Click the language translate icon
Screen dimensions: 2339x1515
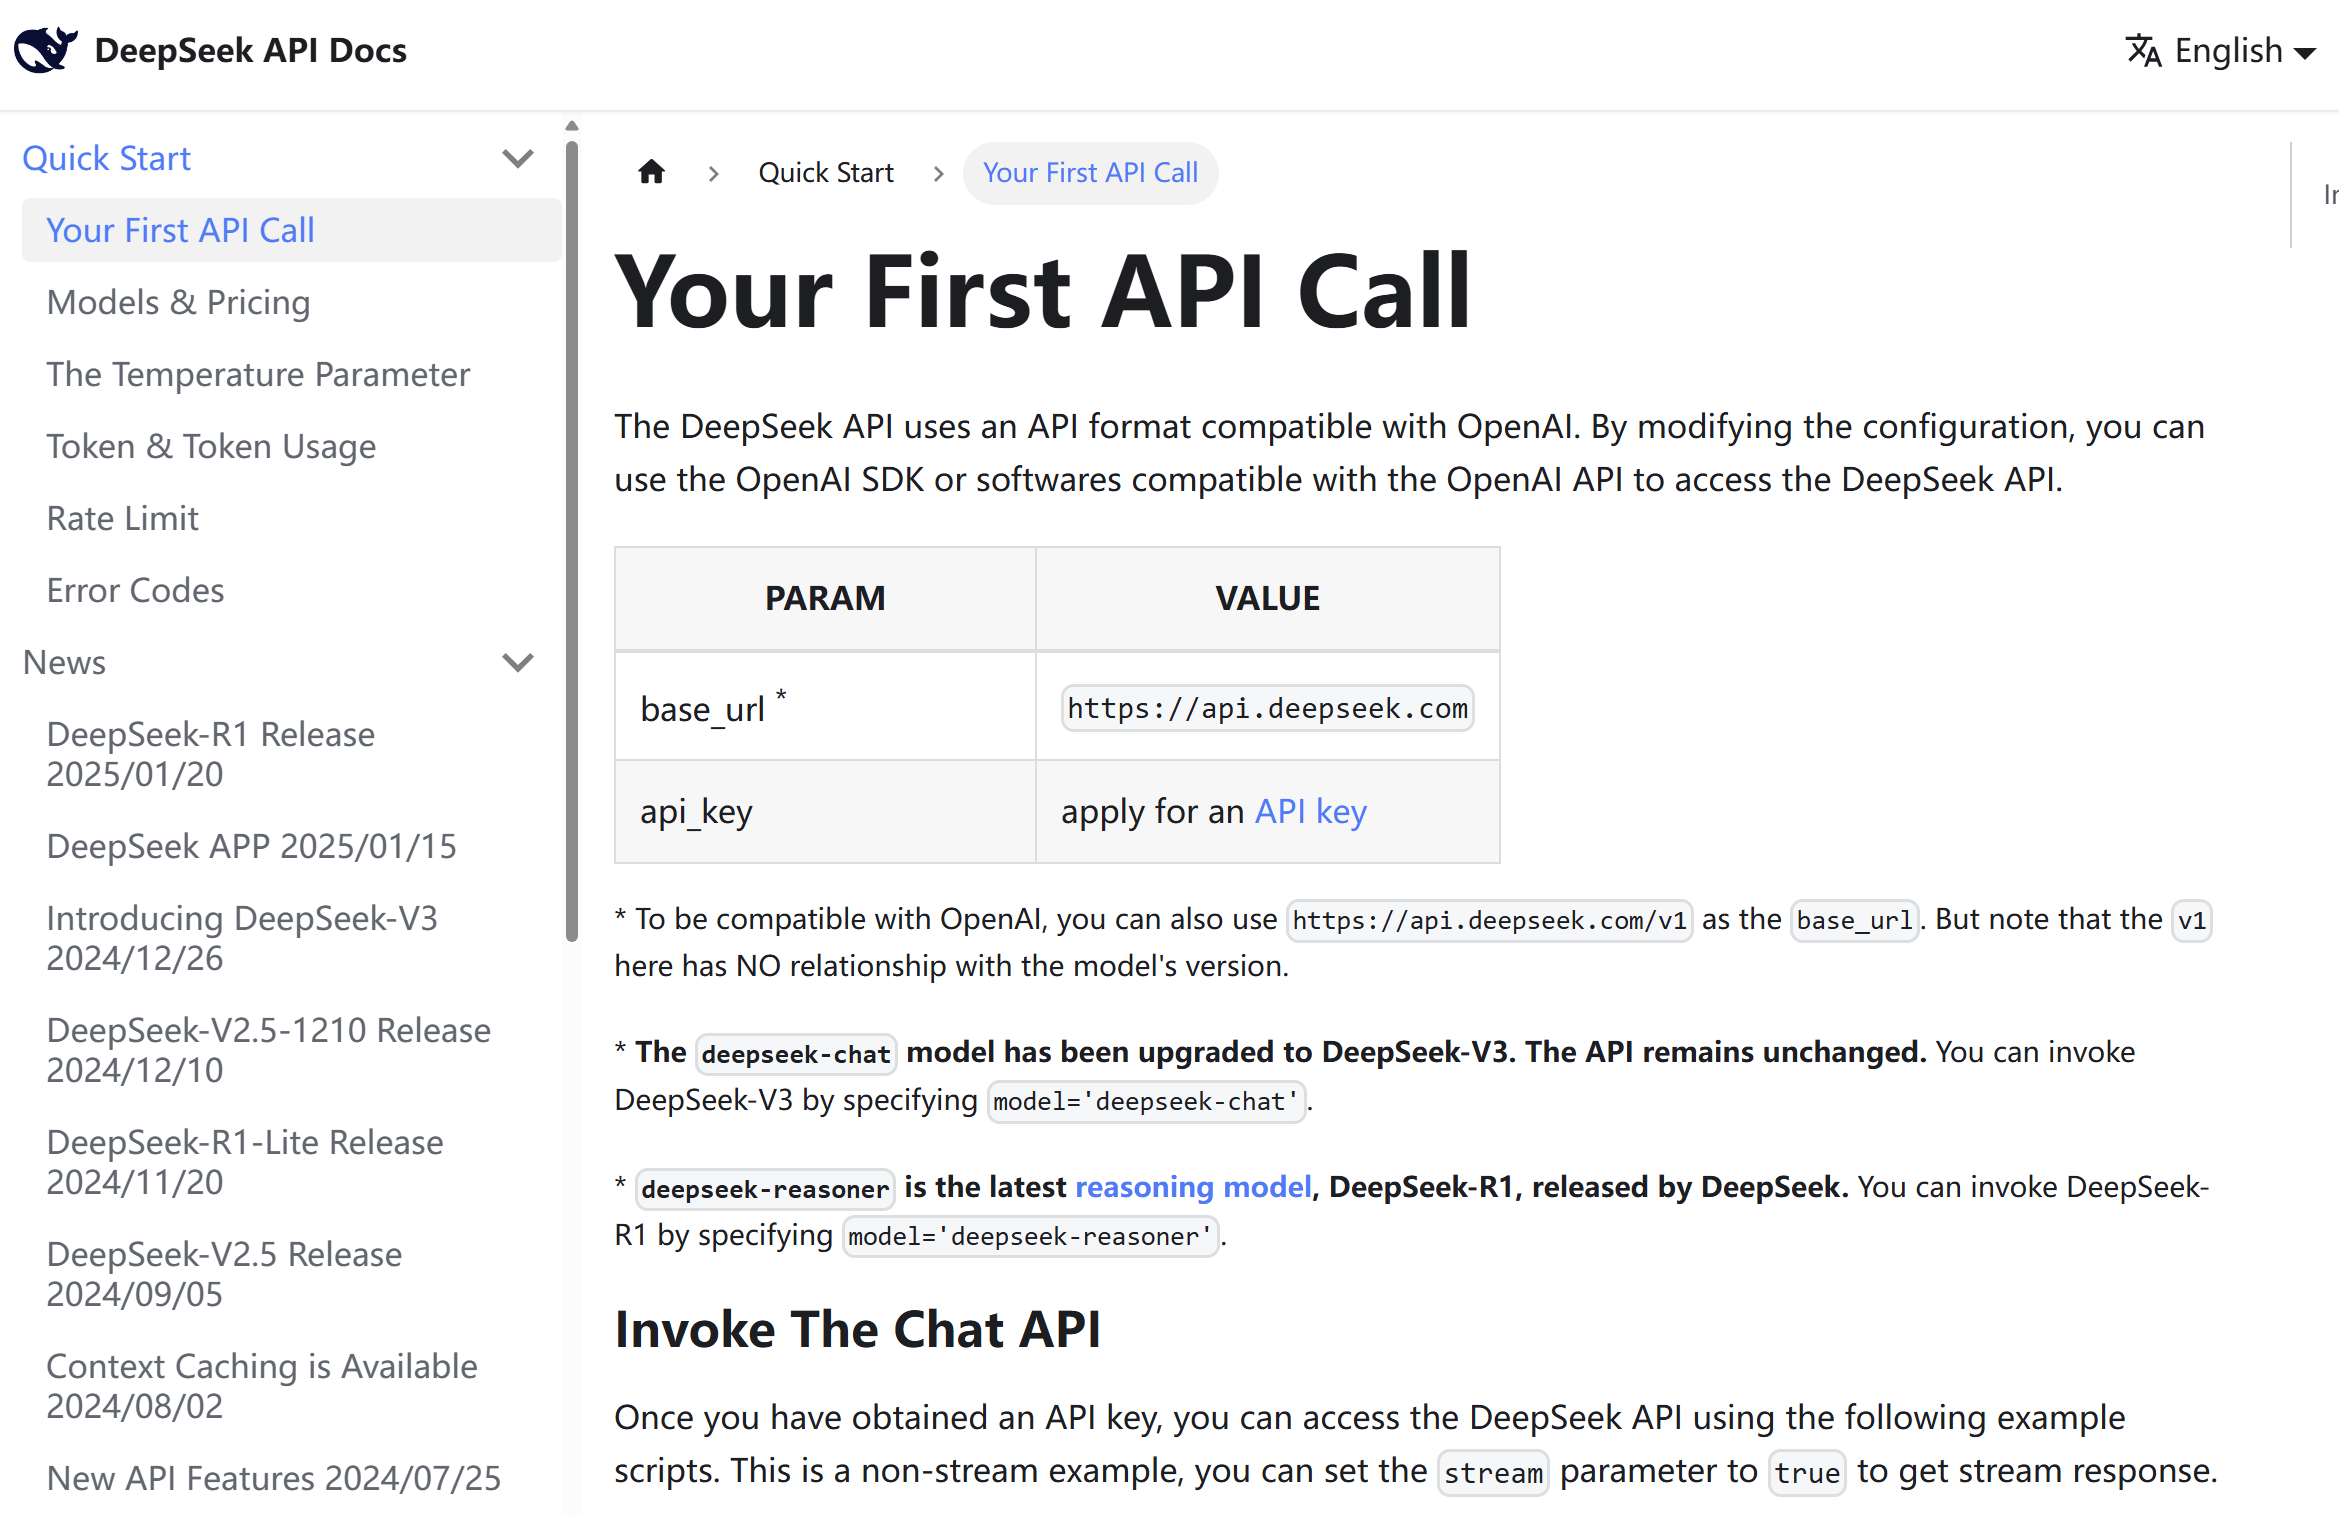click(x=2143, y=50)
